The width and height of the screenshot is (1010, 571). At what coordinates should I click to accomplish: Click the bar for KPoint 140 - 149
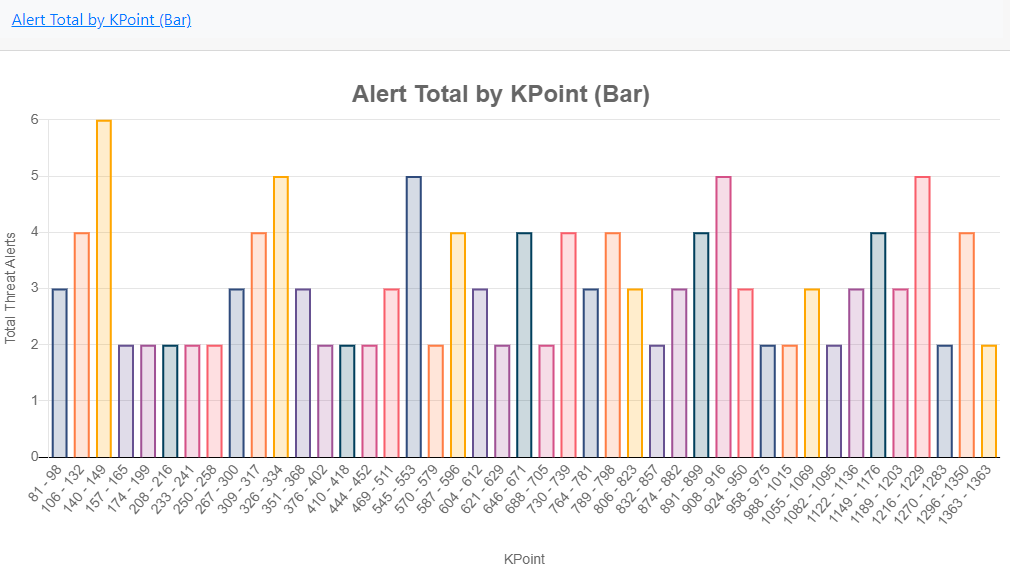104,288
